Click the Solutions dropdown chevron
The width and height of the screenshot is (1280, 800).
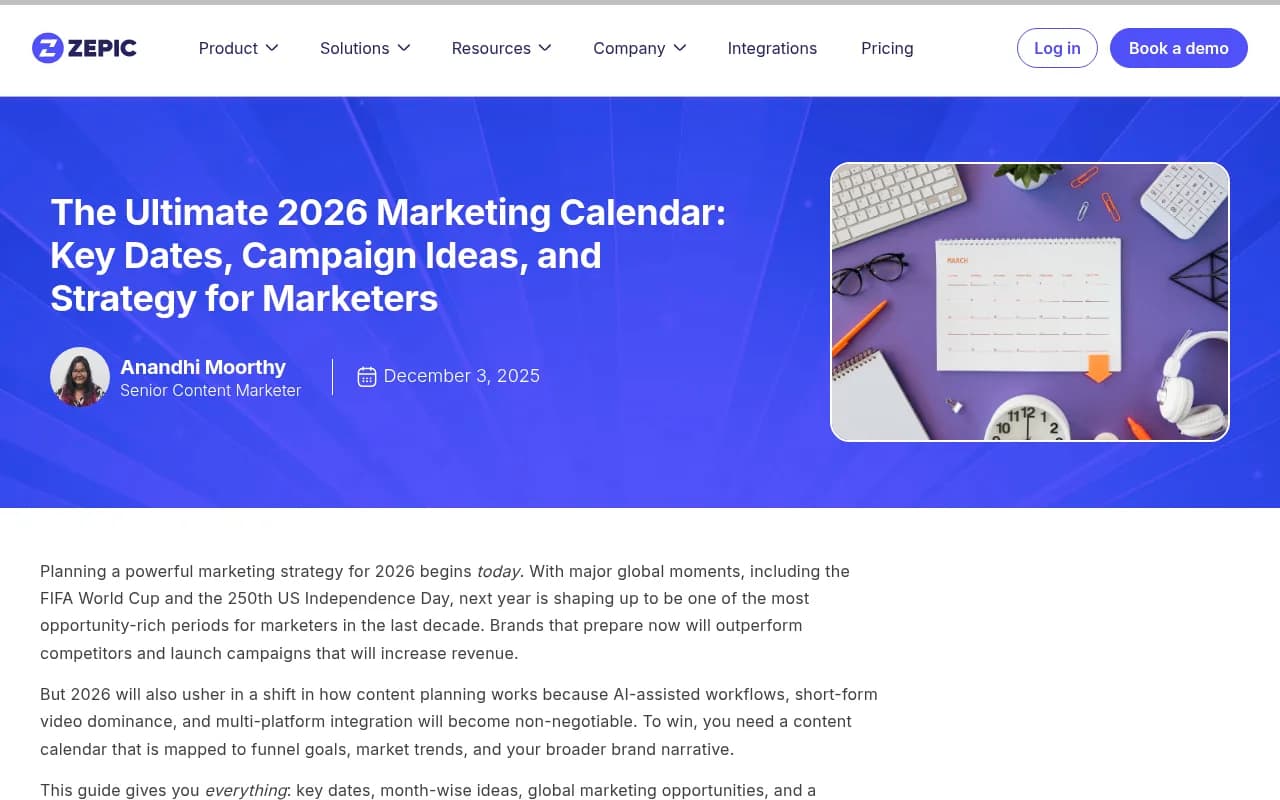[x=404, y=47]
